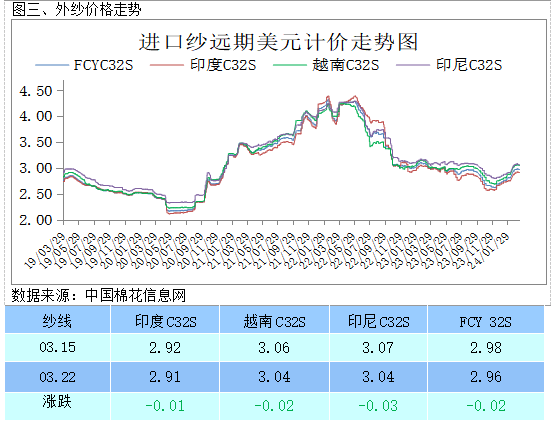Click the 3.04 value under 印尼C32S

[x=378, y=377]
